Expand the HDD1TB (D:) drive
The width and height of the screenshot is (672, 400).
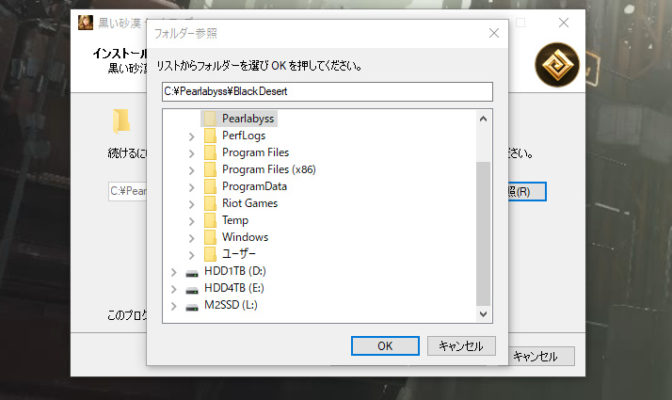(x=174, y=272)
